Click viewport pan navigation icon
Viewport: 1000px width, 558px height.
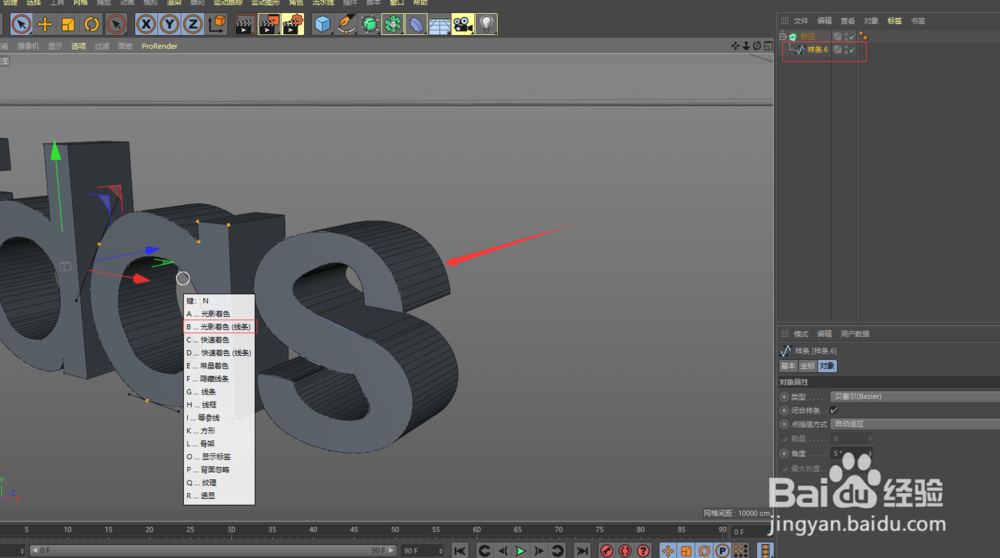coord(735,46)
